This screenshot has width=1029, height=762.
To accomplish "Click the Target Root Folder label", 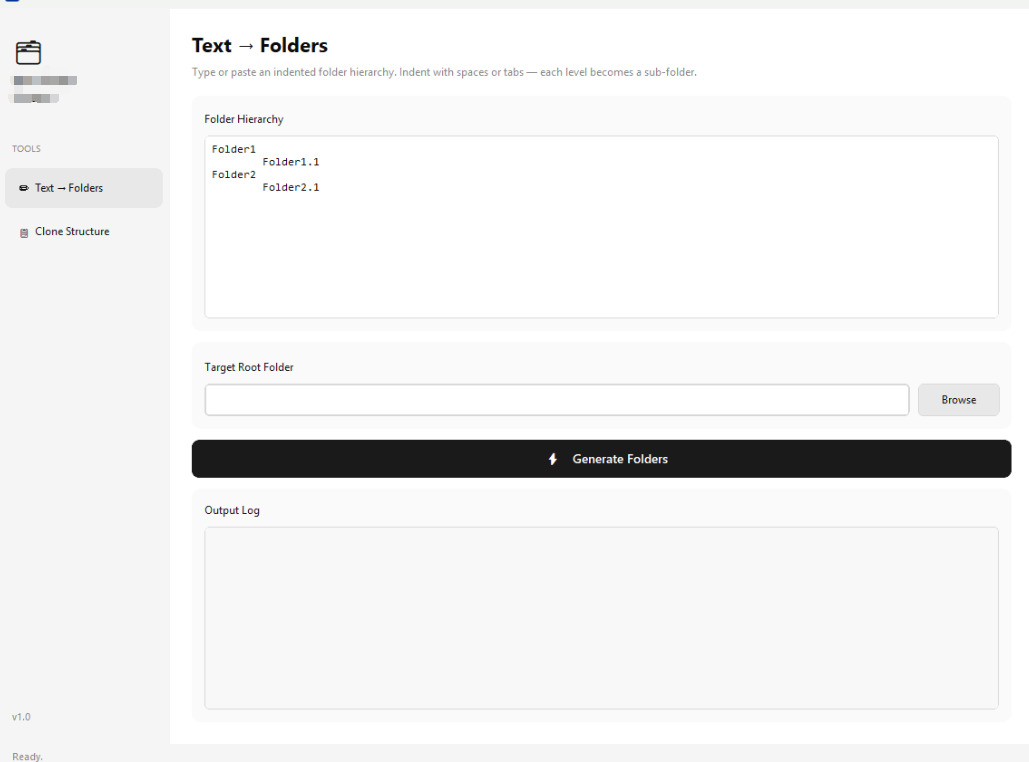I will tap(249, 367).
